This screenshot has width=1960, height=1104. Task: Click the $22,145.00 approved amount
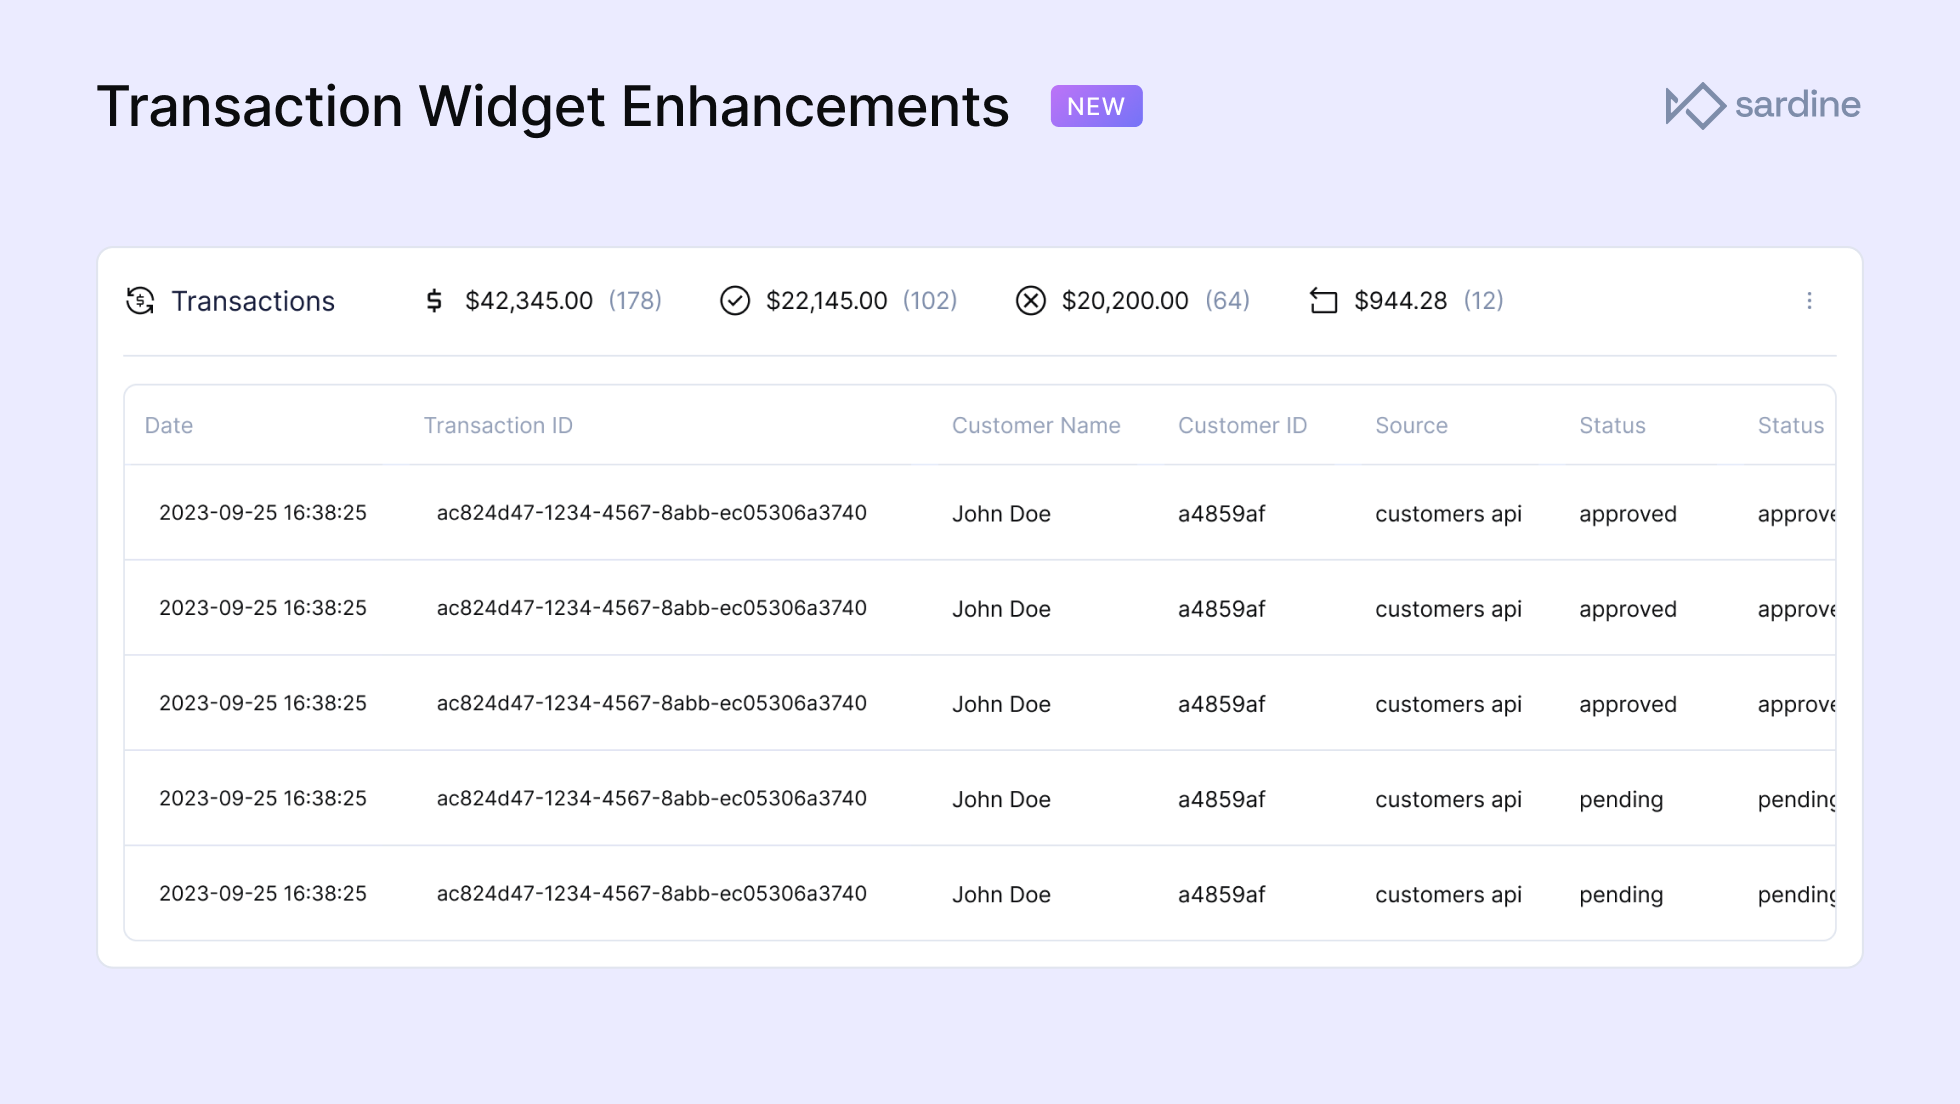pos(826,301)
